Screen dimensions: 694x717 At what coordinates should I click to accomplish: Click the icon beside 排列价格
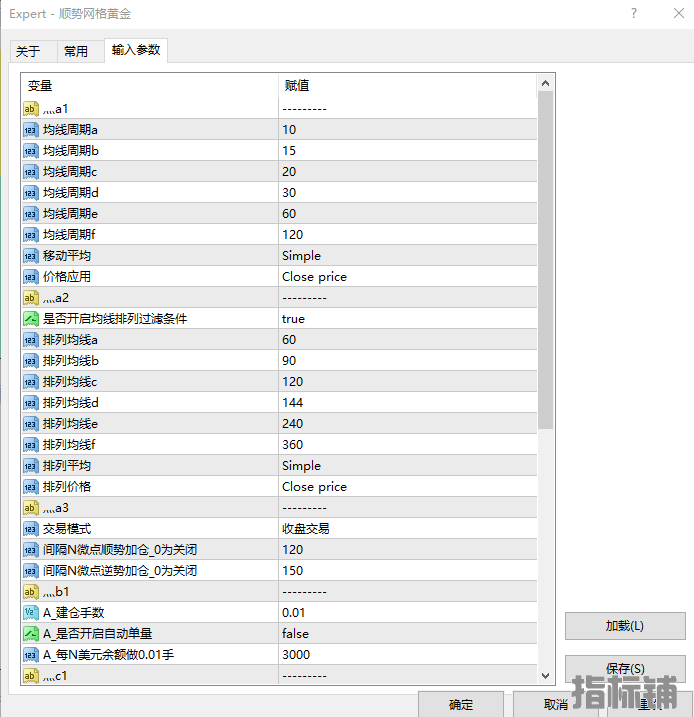click(x=31, y=487)
